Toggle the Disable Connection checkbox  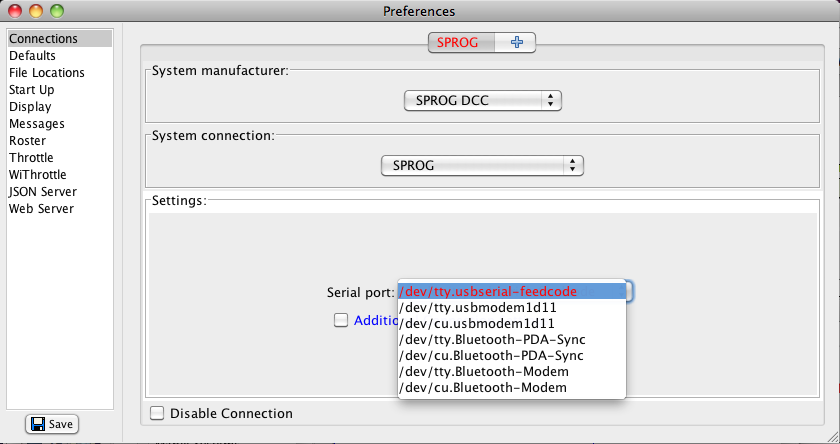point(157,413)
